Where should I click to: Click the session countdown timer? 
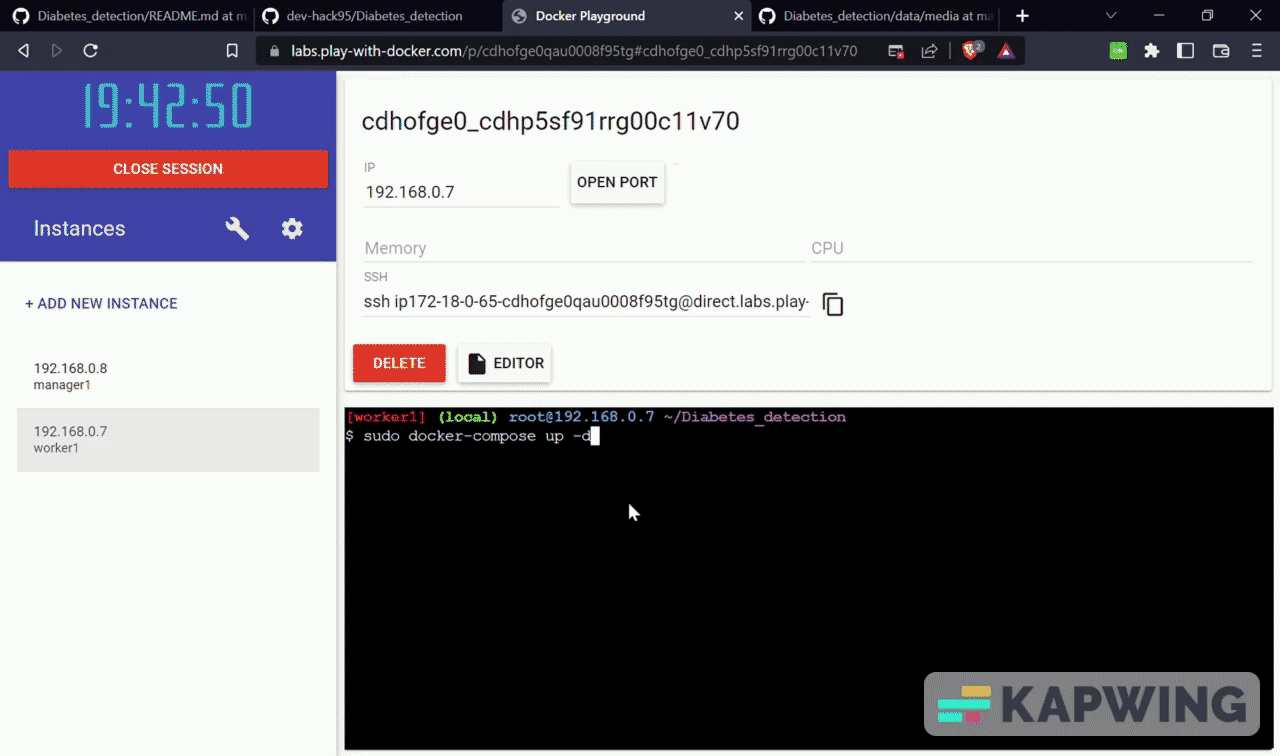point(168,106)
